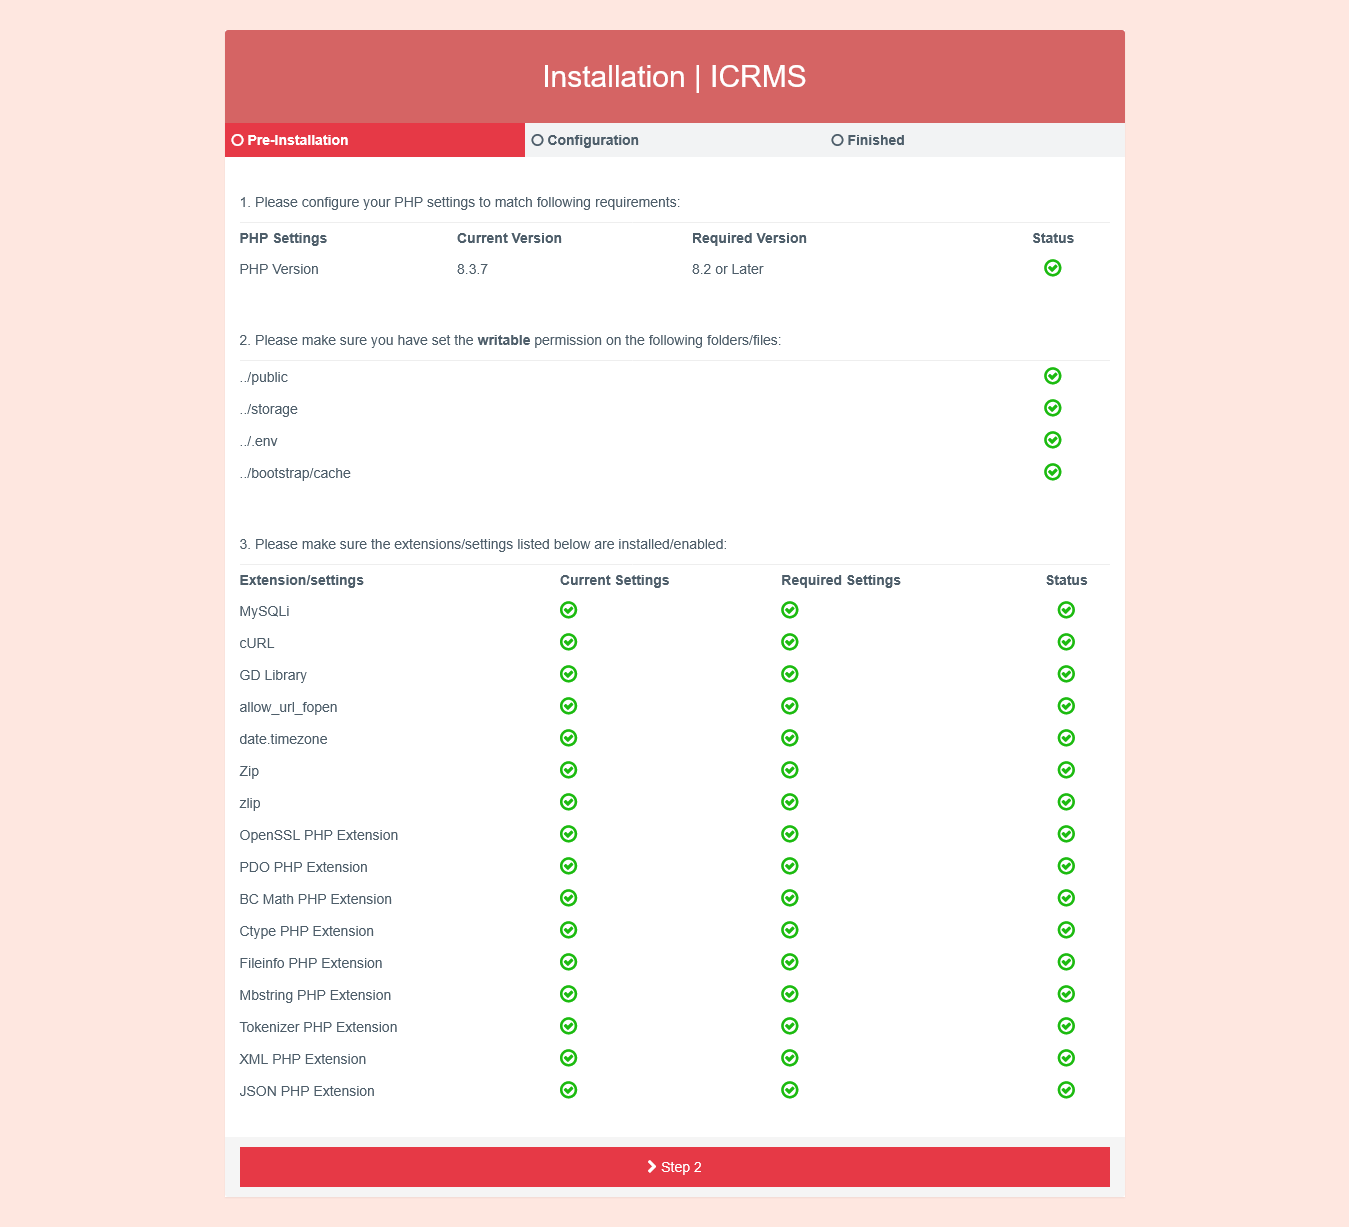The image size is (1349, 1227).
Task: Select the Configuration step radio circle
Action: click(537, 140)
